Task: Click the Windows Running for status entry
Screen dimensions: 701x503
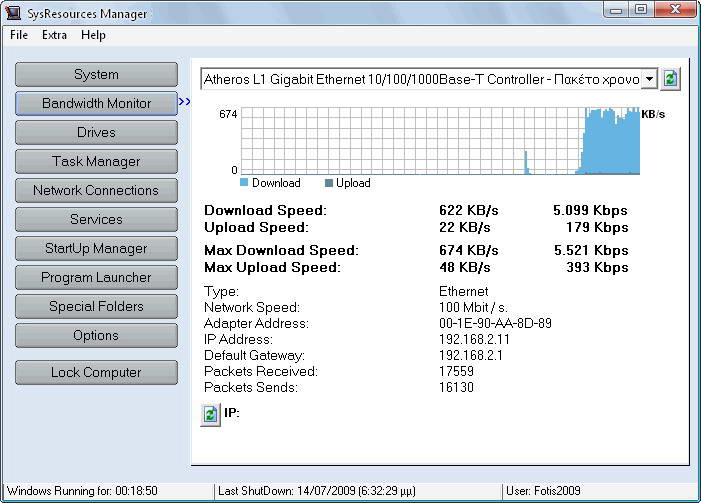Action: point(82,491)
